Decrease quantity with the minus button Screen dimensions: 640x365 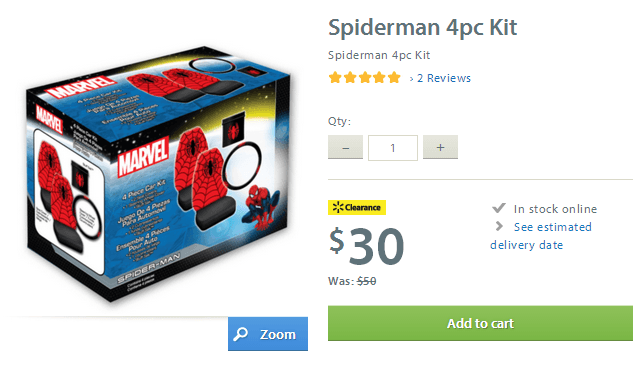[345, 147]
